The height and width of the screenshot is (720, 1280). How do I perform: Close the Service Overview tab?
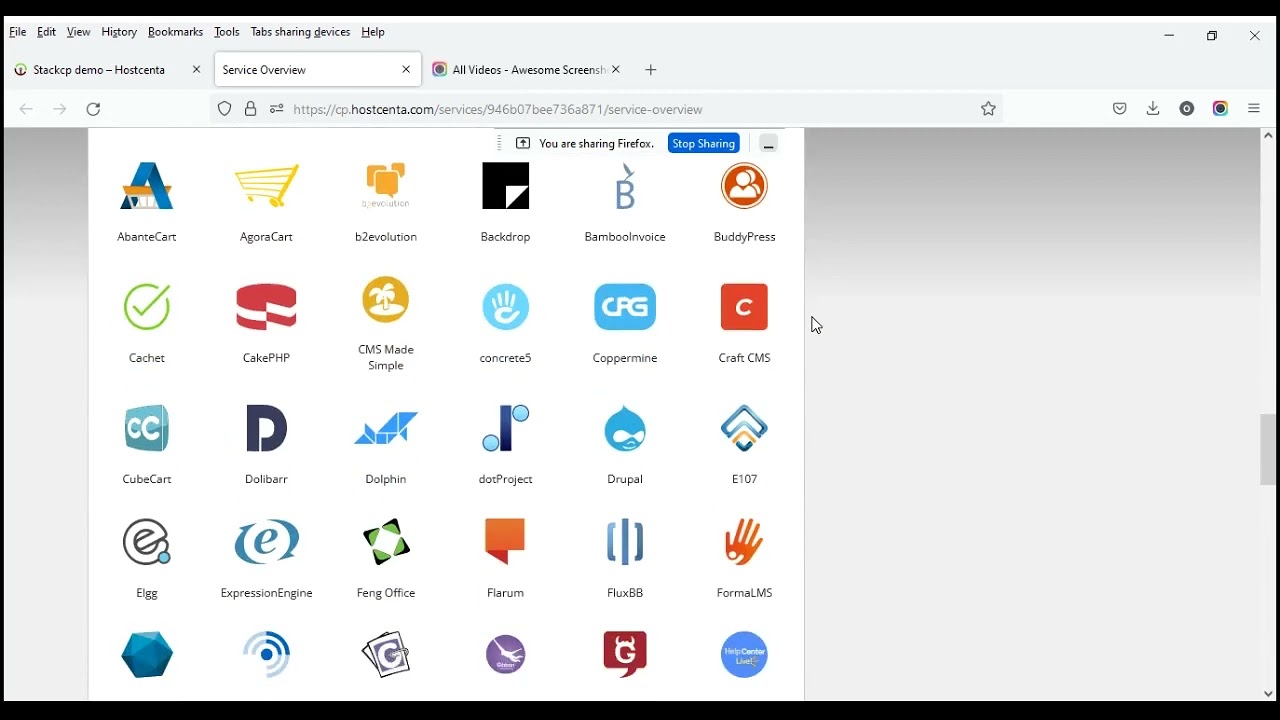[406, 70]
